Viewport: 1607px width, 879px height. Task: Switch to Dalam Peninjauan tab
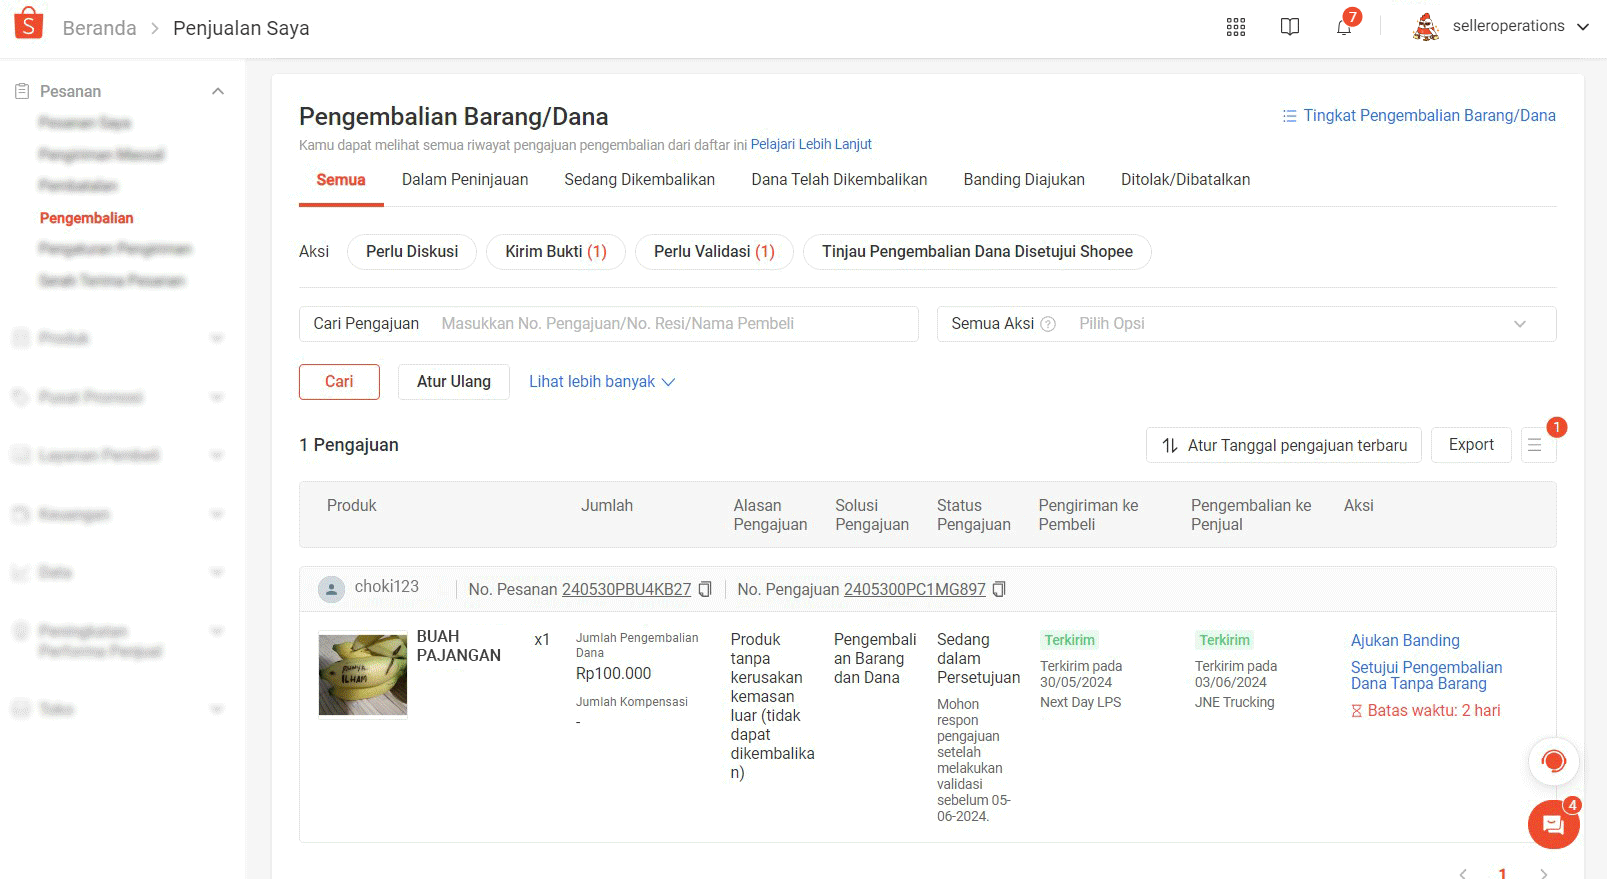tap(465, 180)
